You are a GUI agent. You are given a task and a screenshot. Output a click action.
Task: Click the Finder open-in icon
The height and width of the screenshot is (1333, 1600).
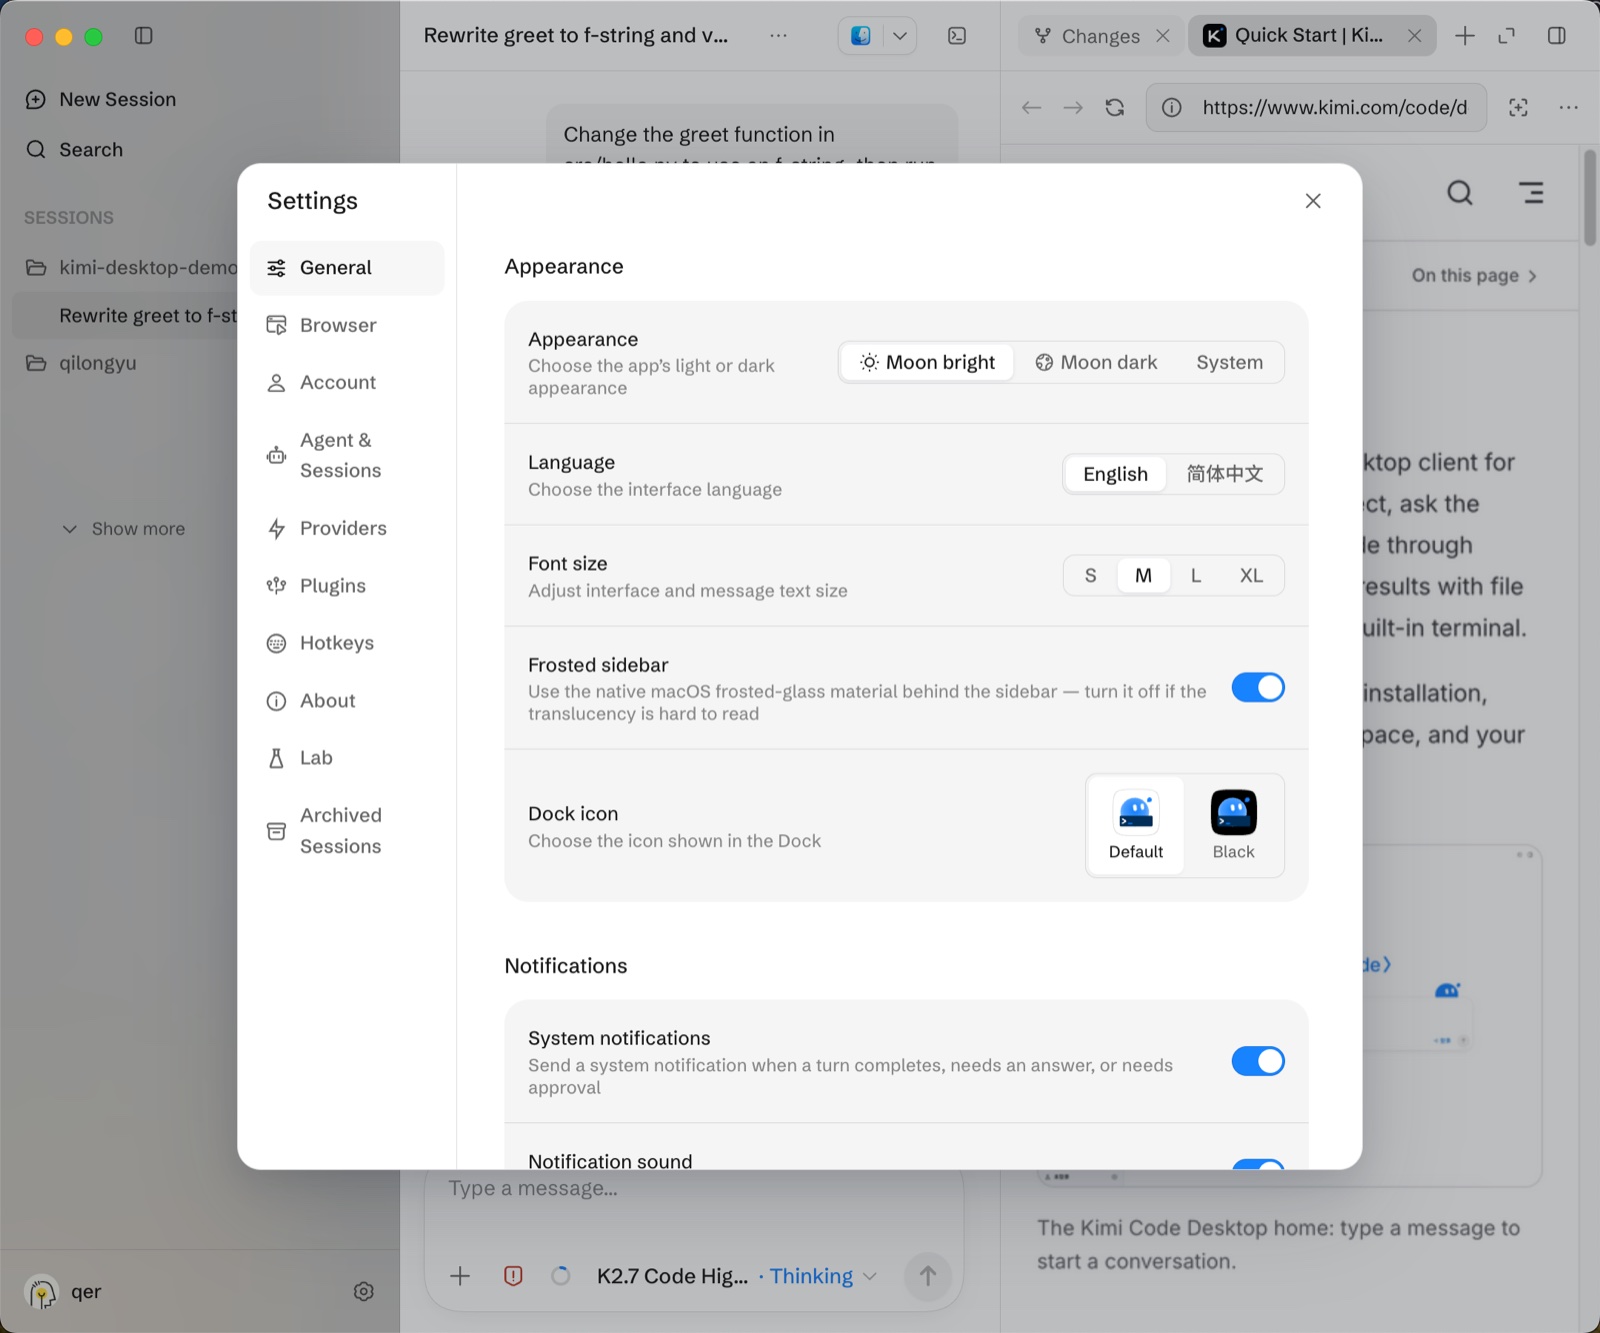pyautogui.click(x=860, y=36)
